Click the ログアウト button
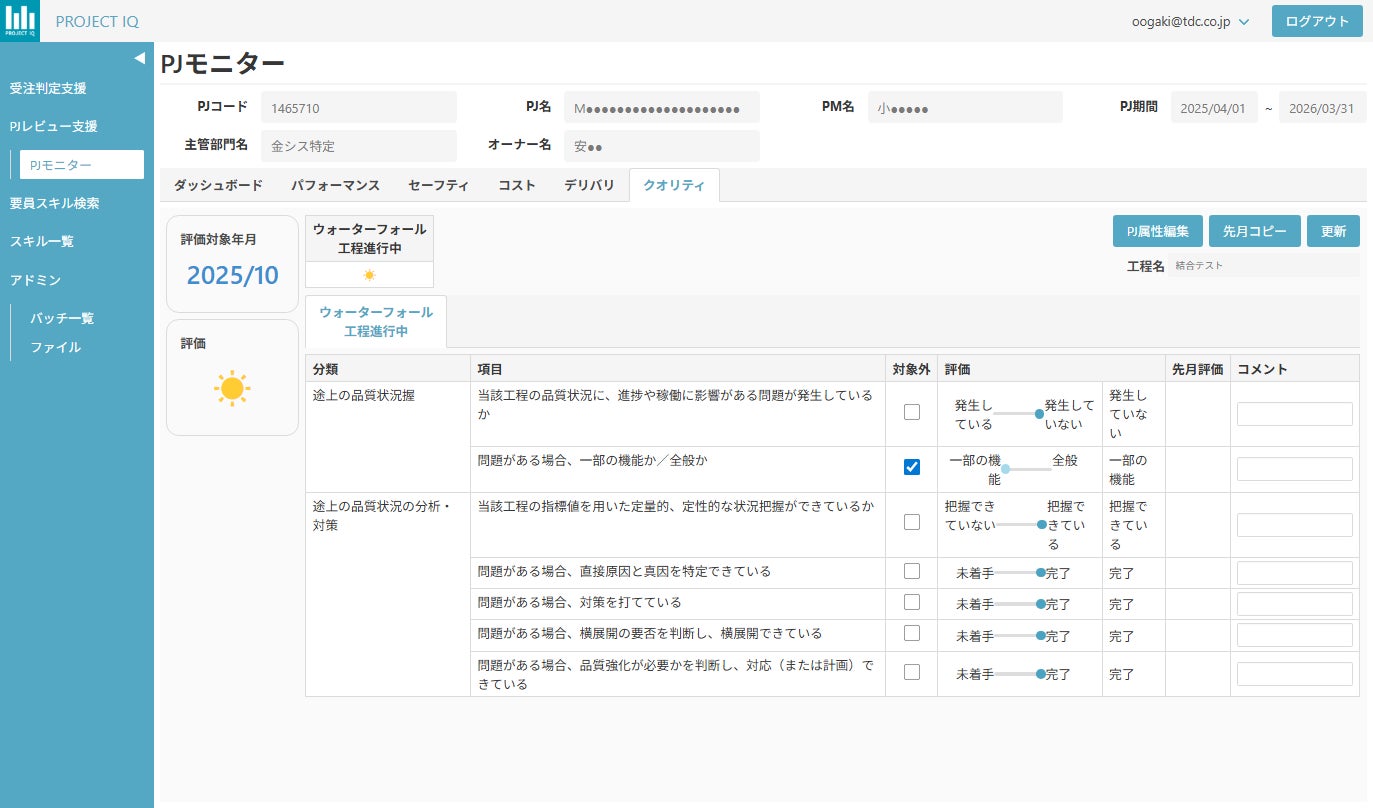 point(1316,21)
